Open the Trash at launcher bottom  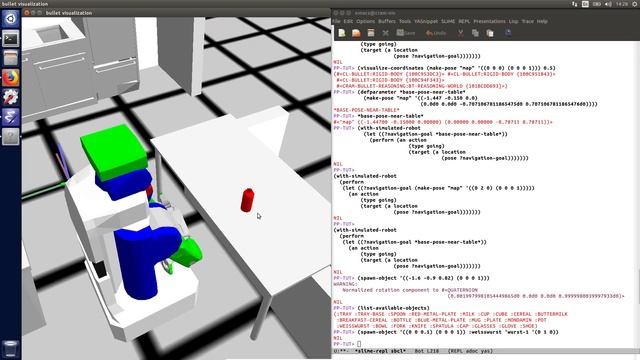(11, 349)
